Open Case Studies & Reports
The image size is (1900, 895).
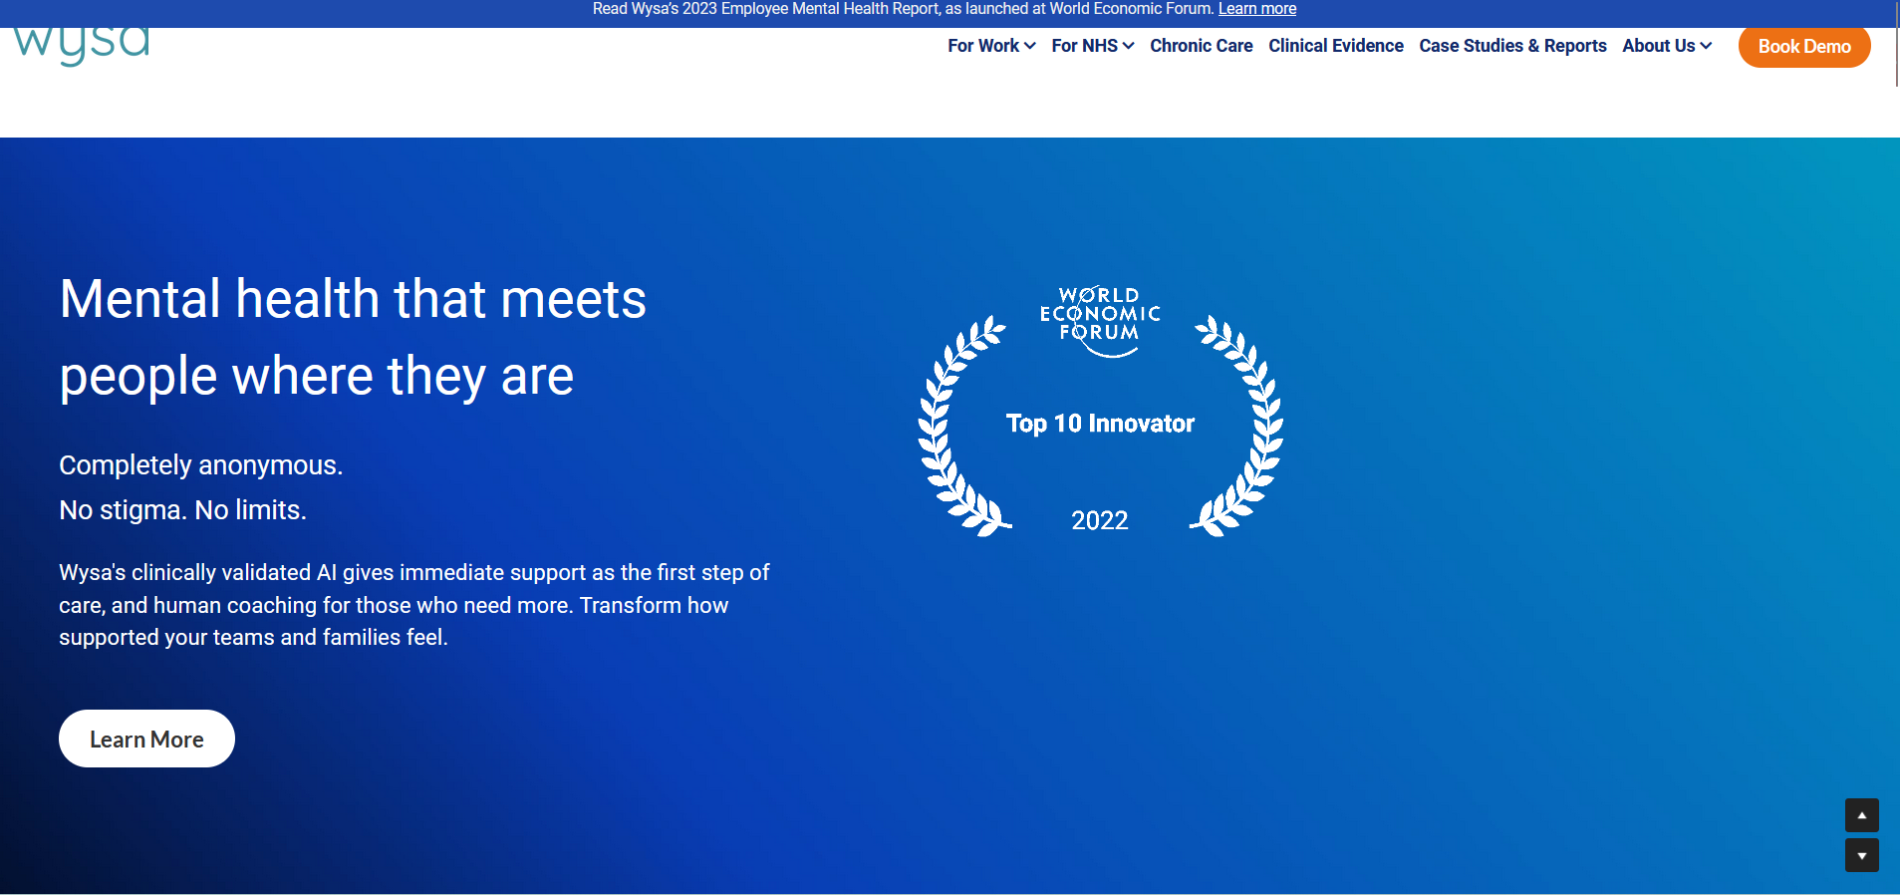point(1512,46)
